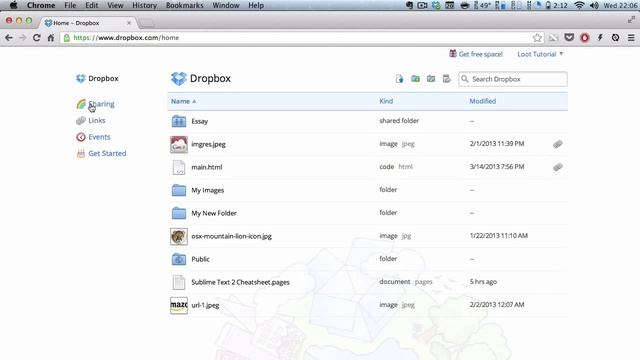This screenshot has width=640, height=360.
Task: Click the osx-mountain-lion-icon.jpg thumbnail
Action: coord(179,236)
